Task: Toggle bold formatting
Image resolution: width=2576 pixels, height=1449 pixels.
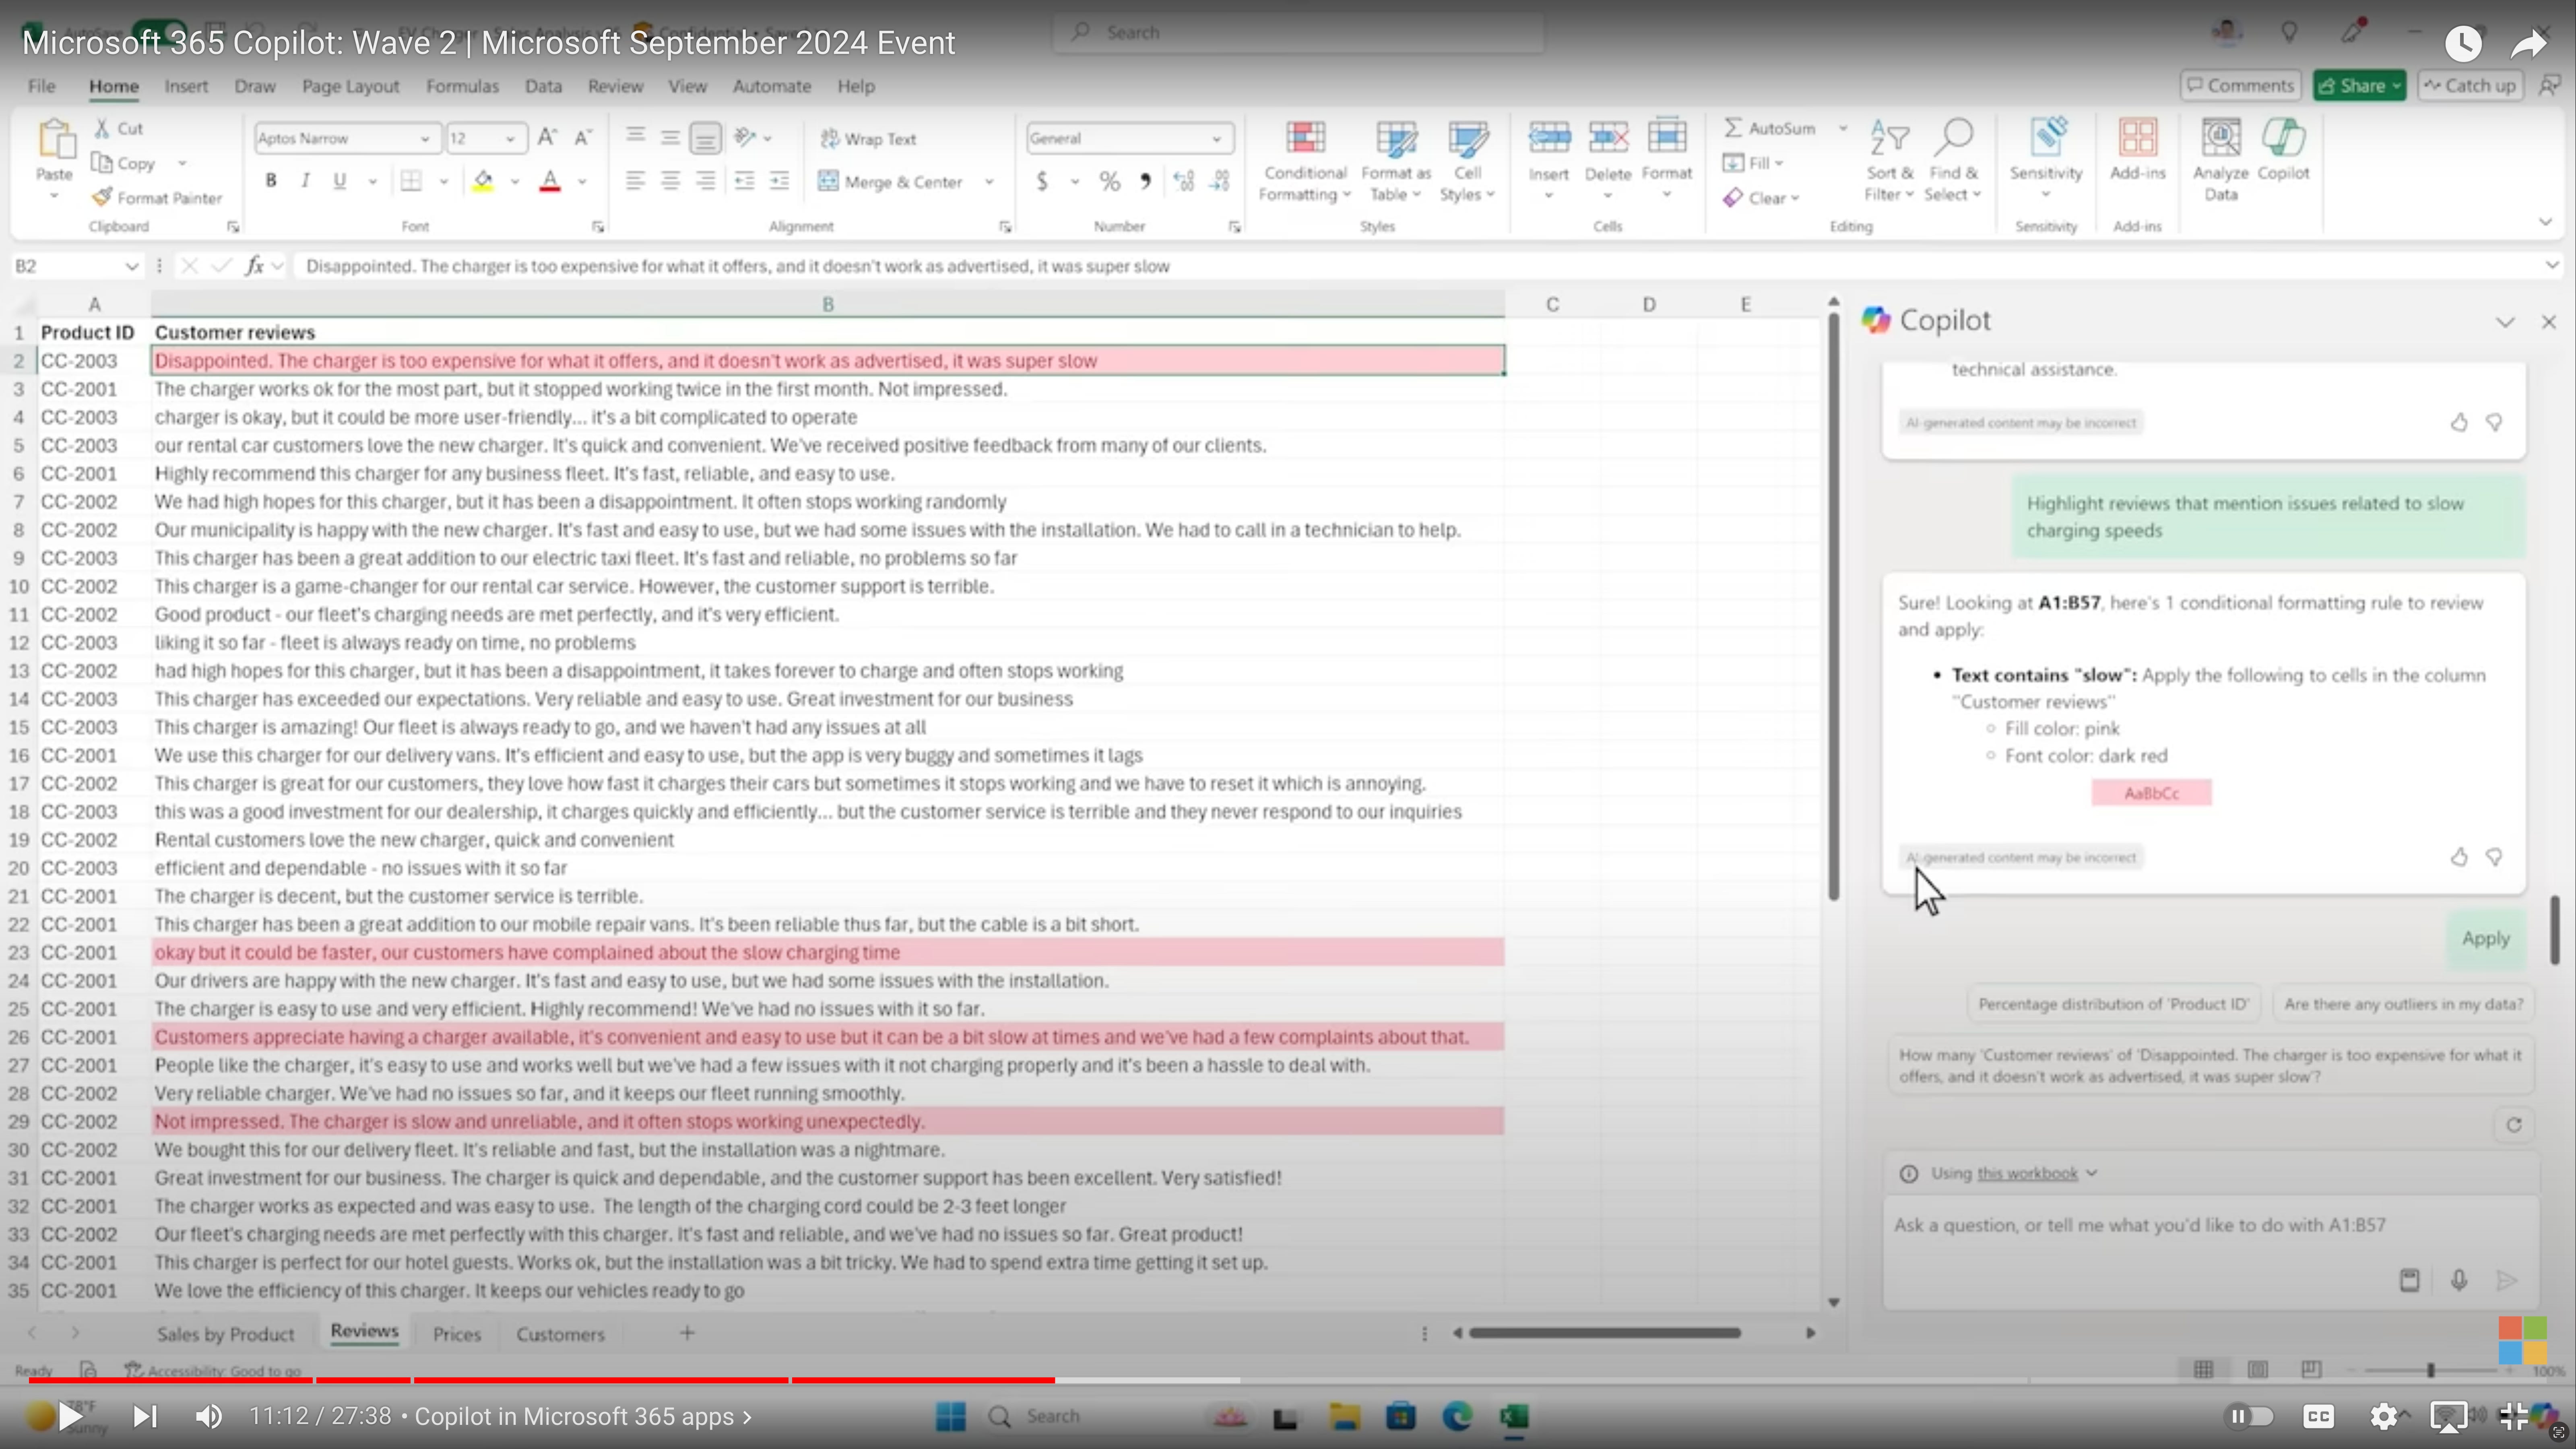Action: pos(270,181)
